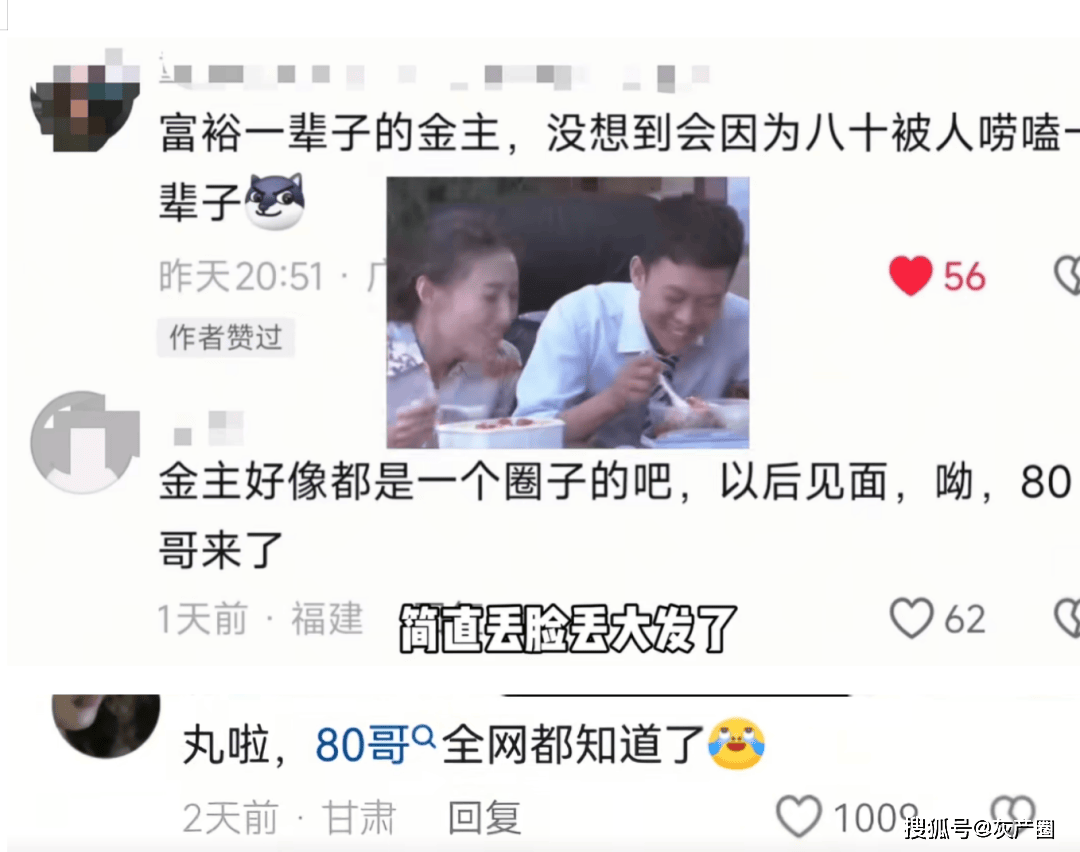Tap 回复 to reply to the comment

(x=484, y=818)
